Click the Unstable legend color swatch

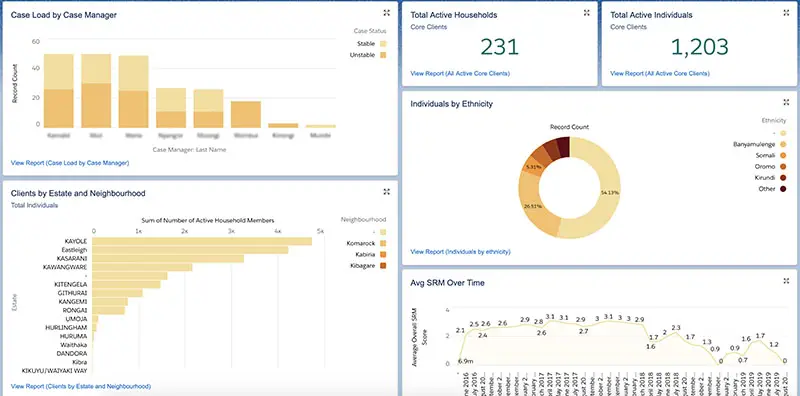click(x=383, y=55)
